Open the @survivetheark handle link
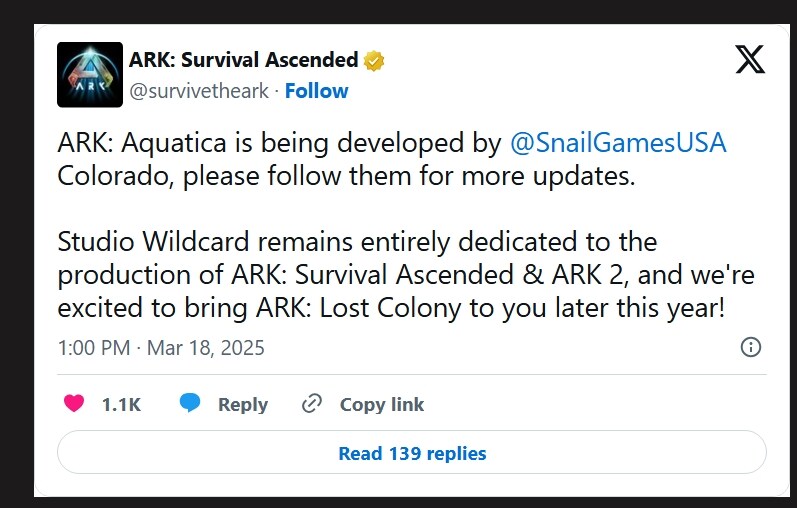 point(199,91)
